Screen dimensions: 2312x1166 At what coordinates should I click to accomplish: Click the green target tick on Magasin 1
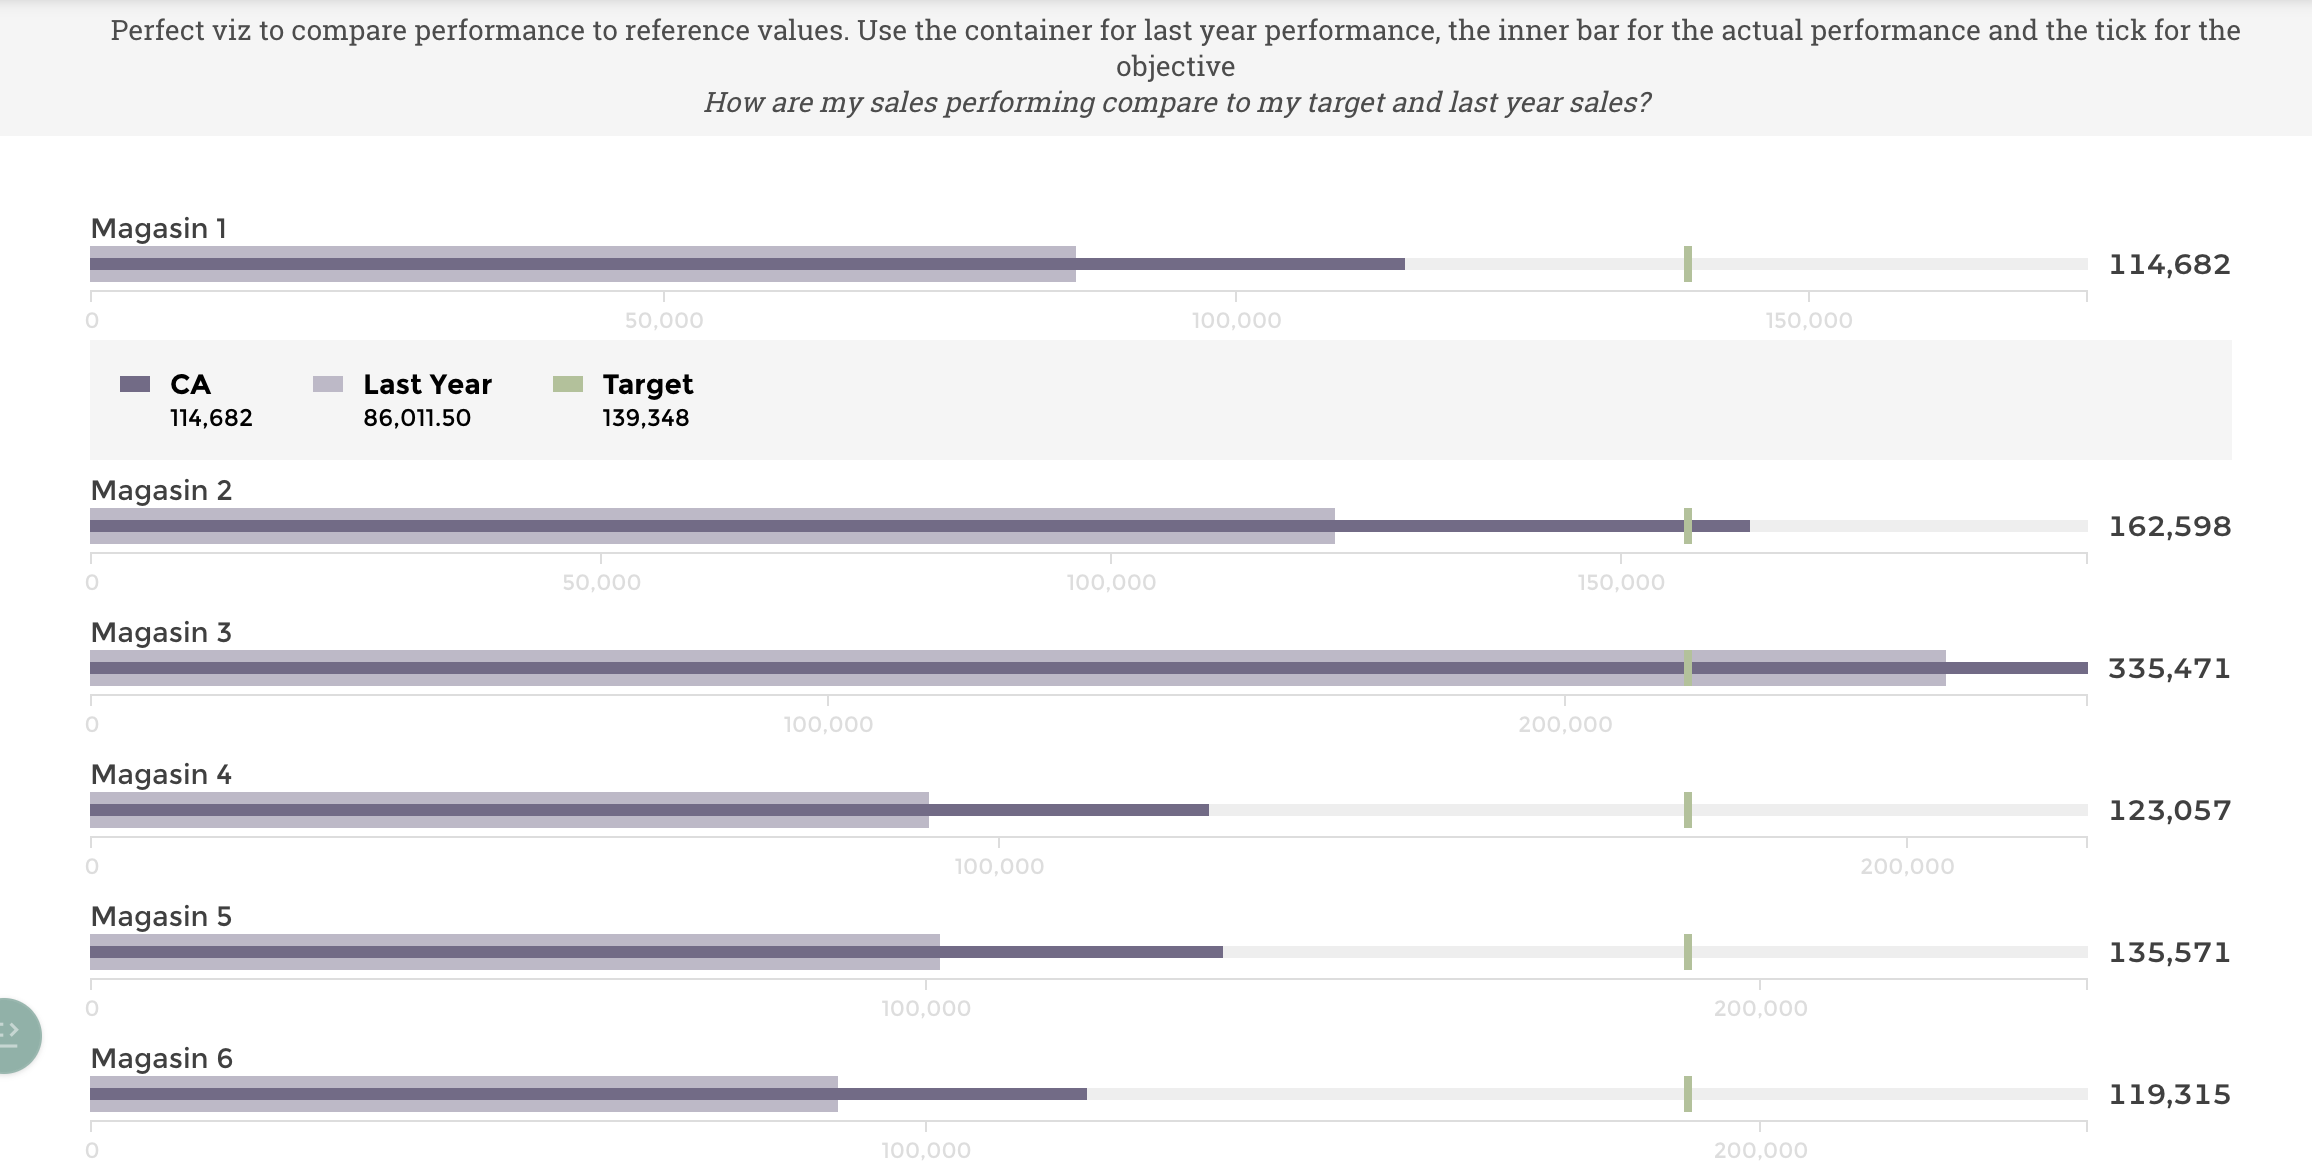tap(1688, 264)
